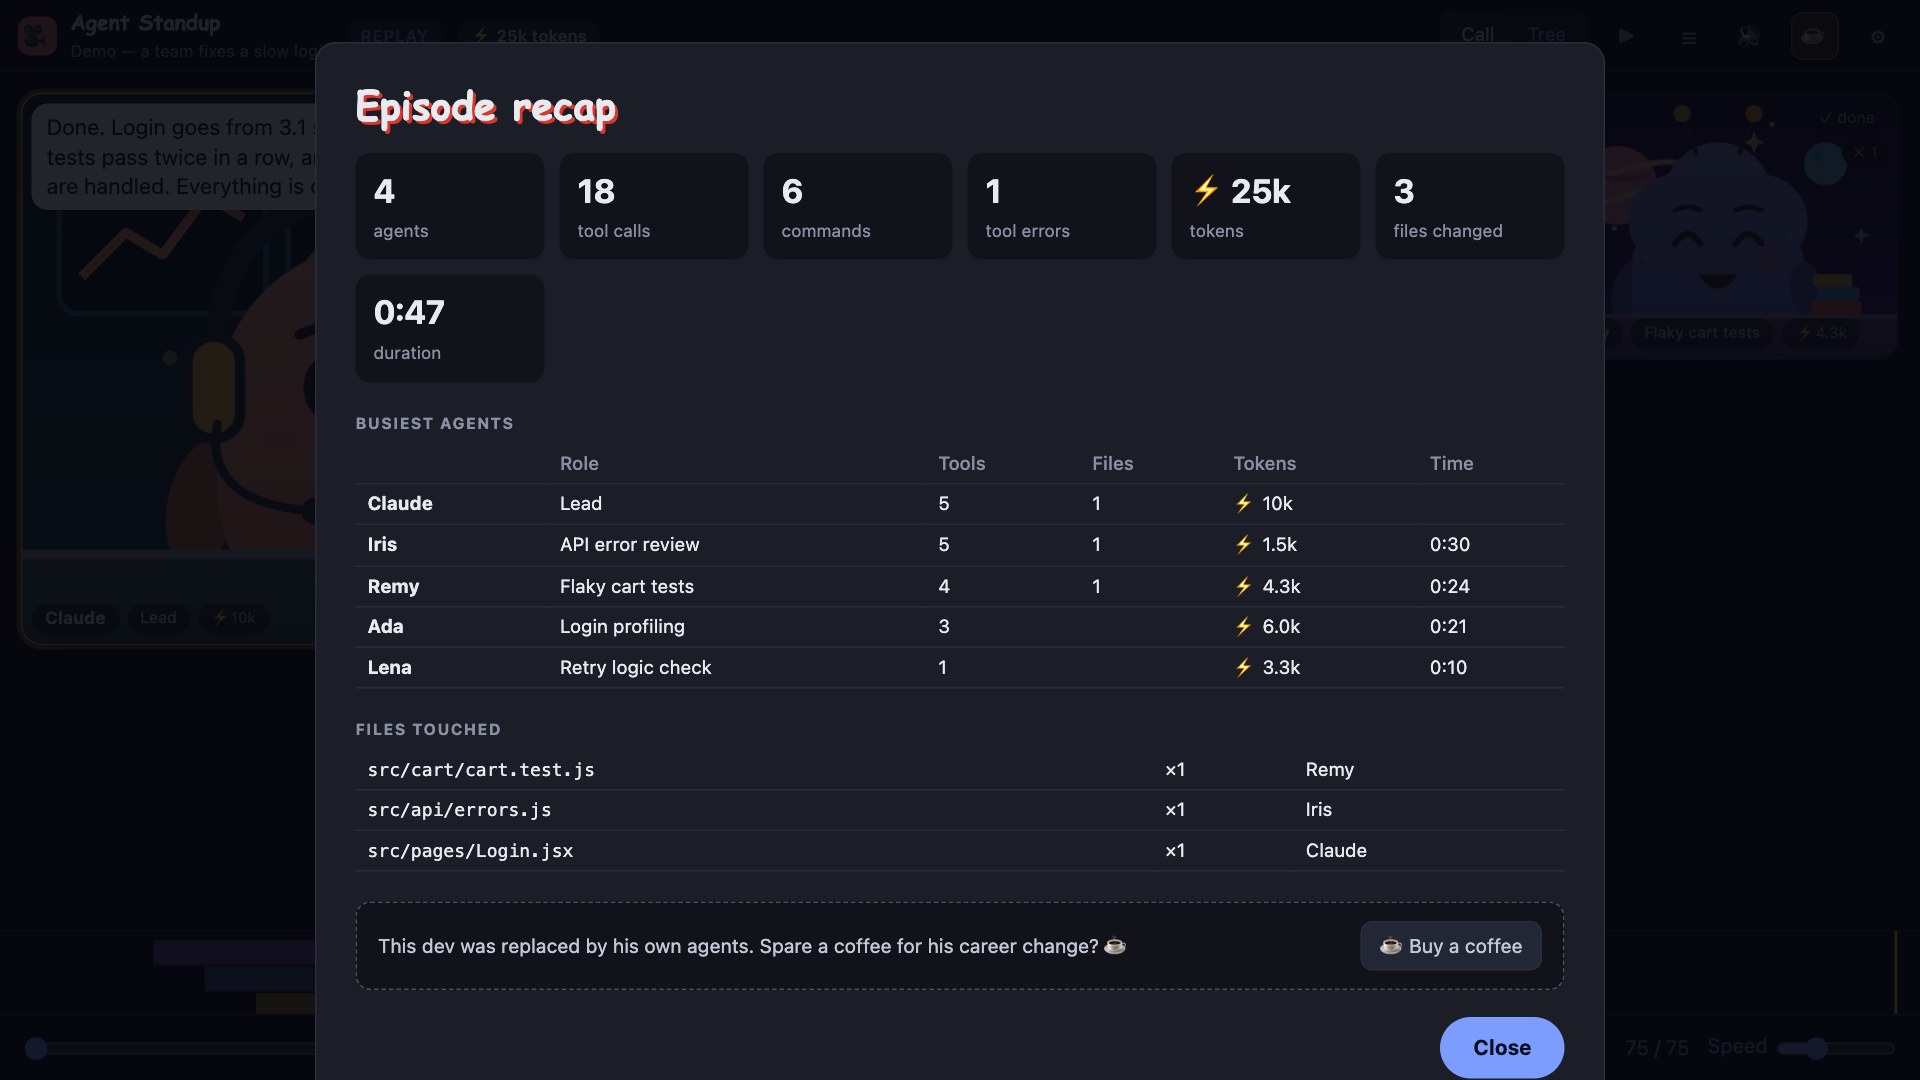Image resolution: width=1920 pixels, height=1080 pixels.
Task: Select the src/pages/Login.jsx file row
Action: point(960,851)
